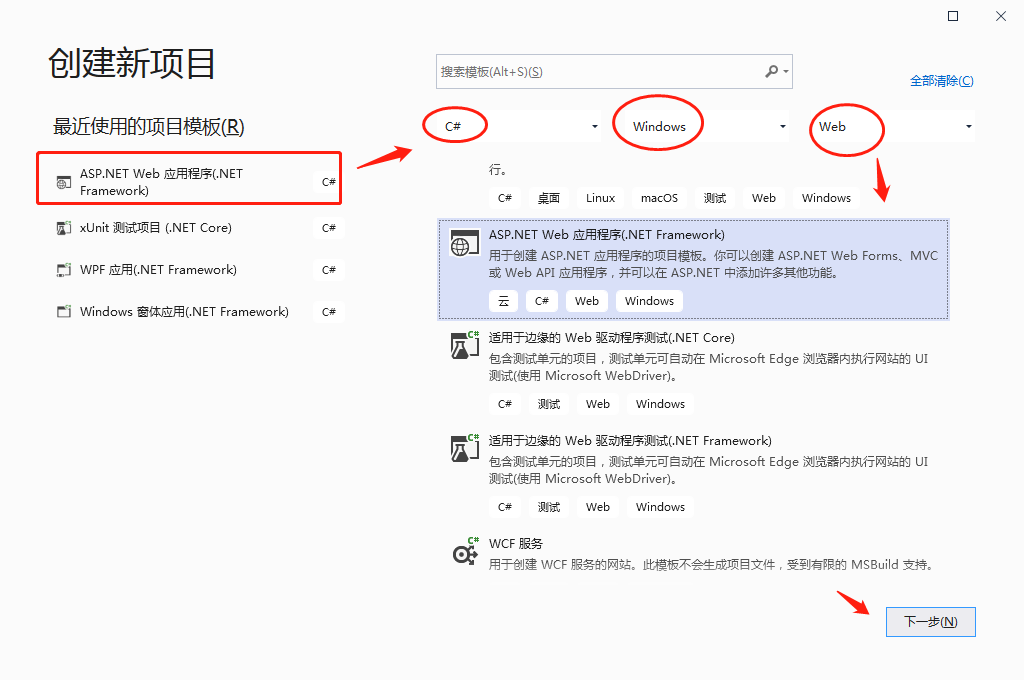Select recent WPF 应用(.NET Framework)
The height and width of the screenshot is (680, 1024).
198,270
